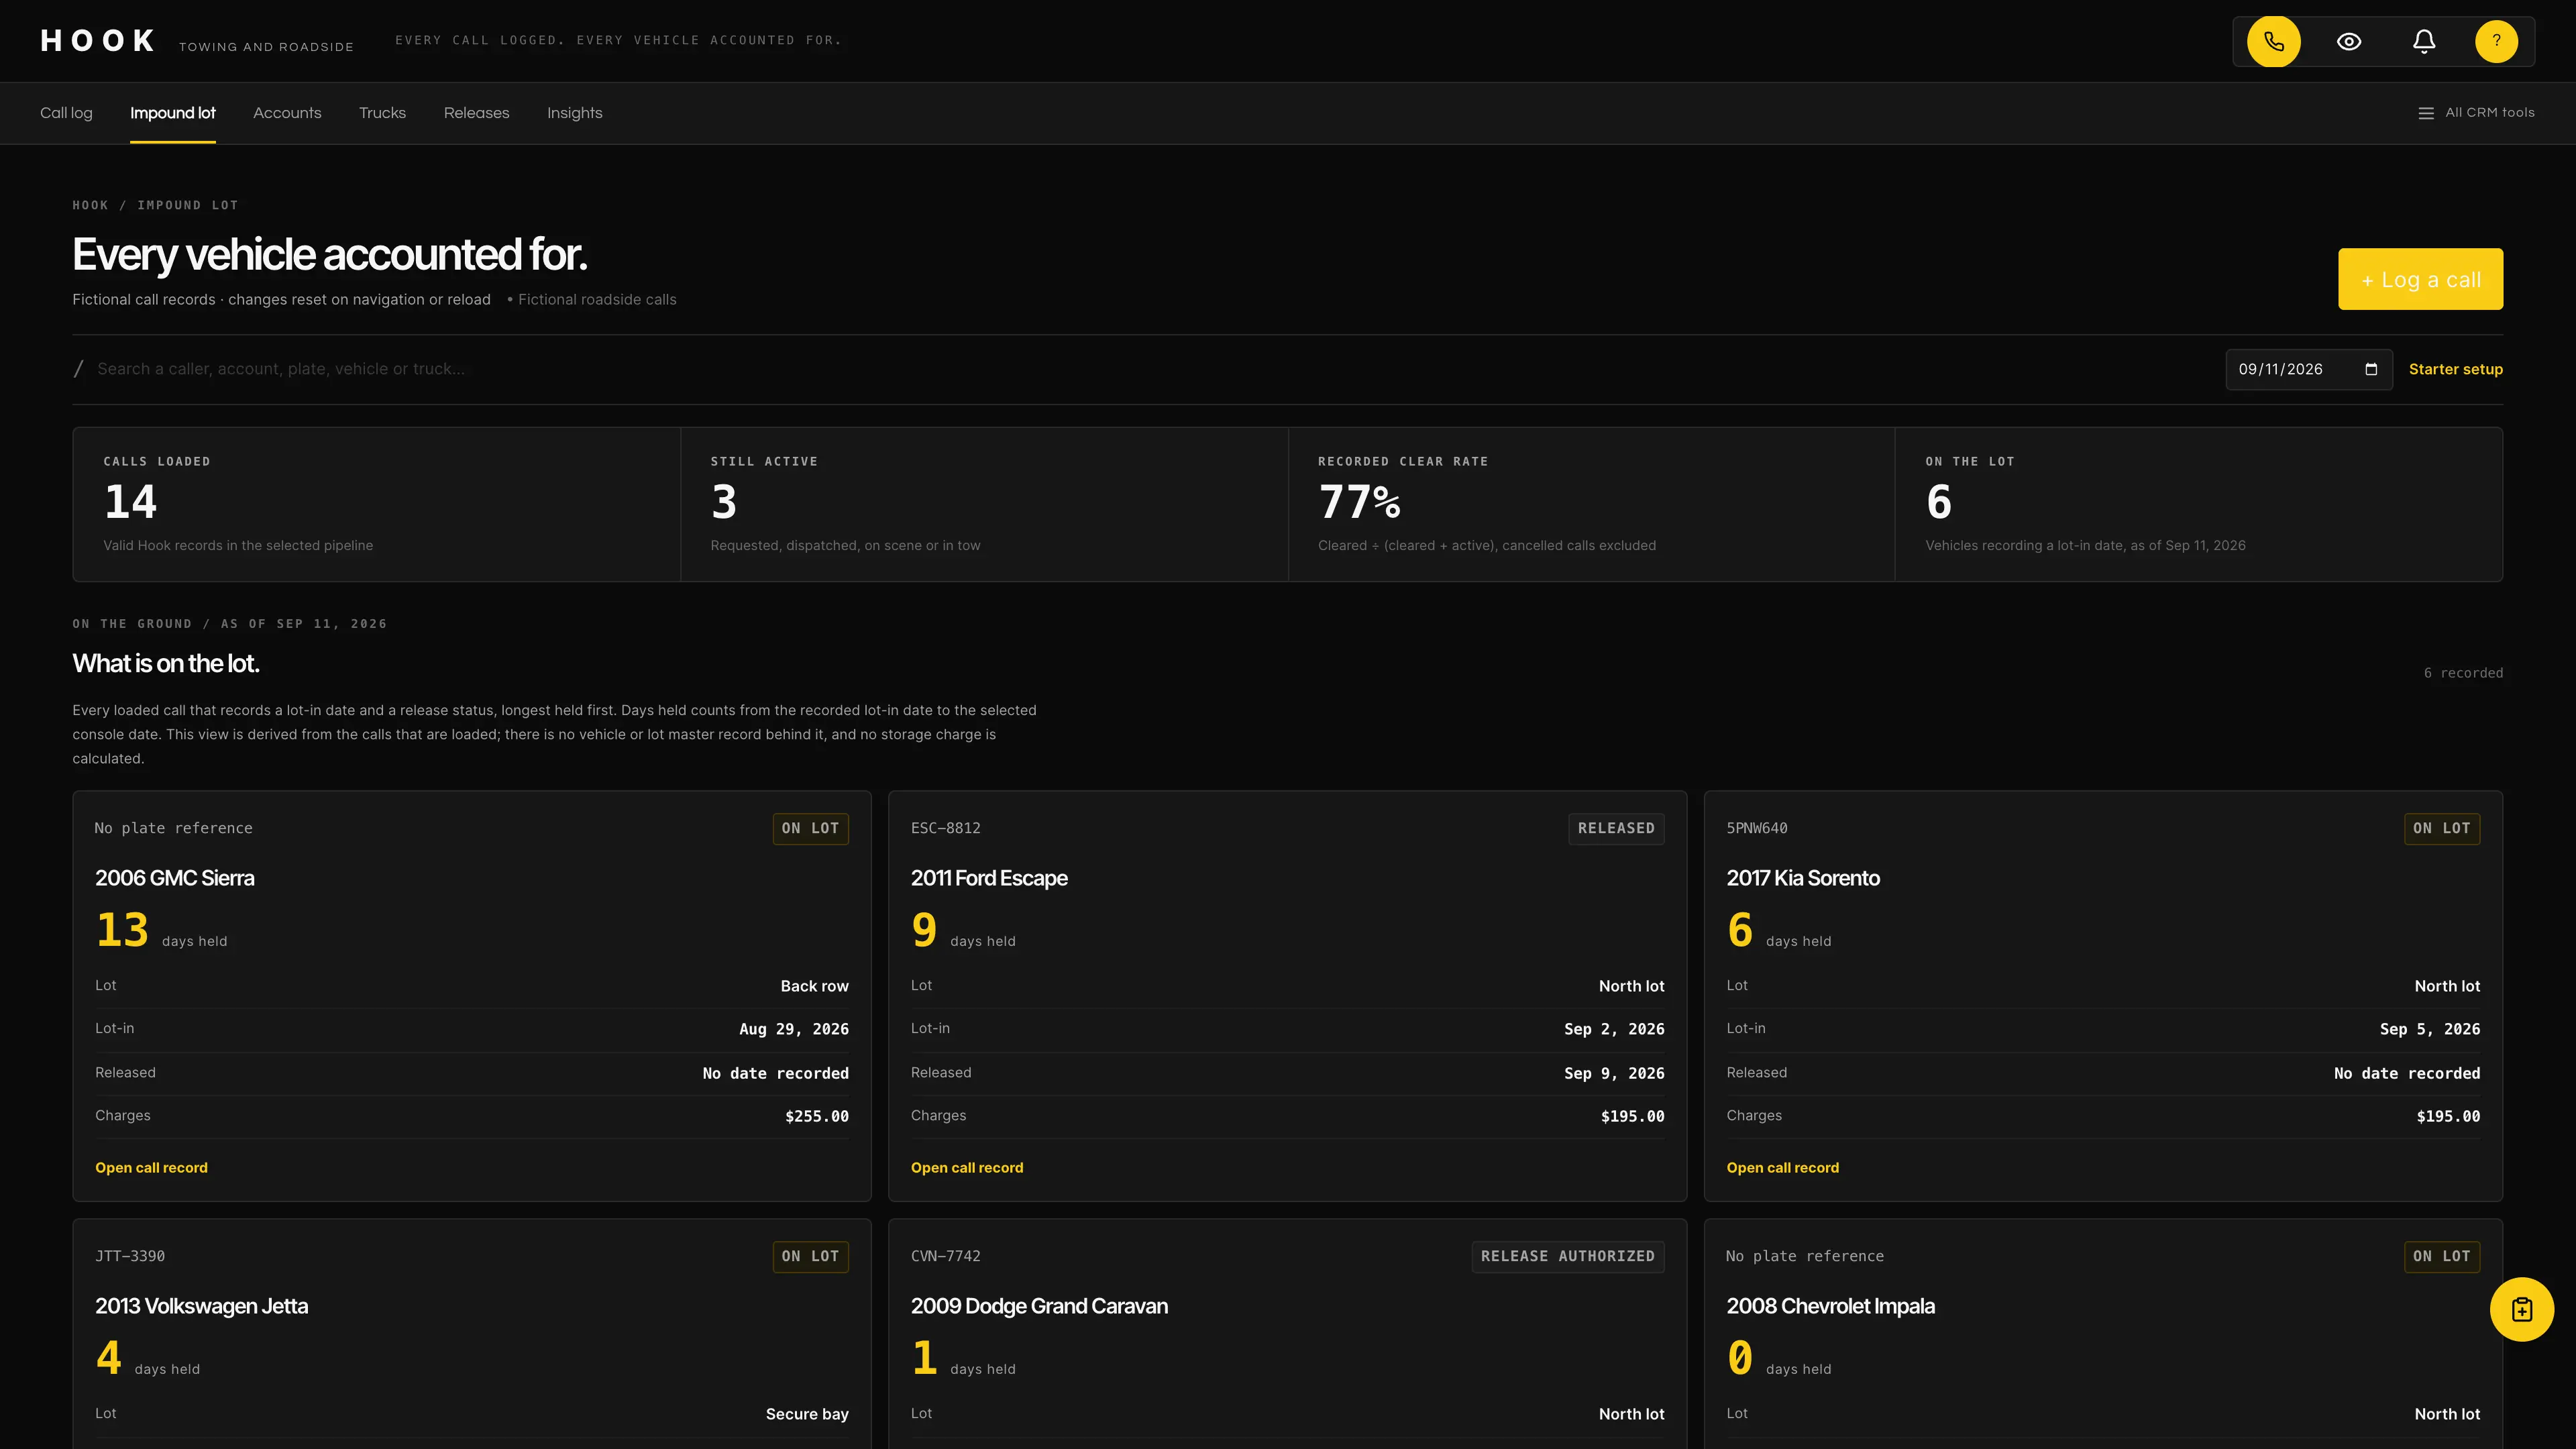
Task: Open the calendar picker icon in date field
Action: pyautogui.click(x=2370, y=369)
